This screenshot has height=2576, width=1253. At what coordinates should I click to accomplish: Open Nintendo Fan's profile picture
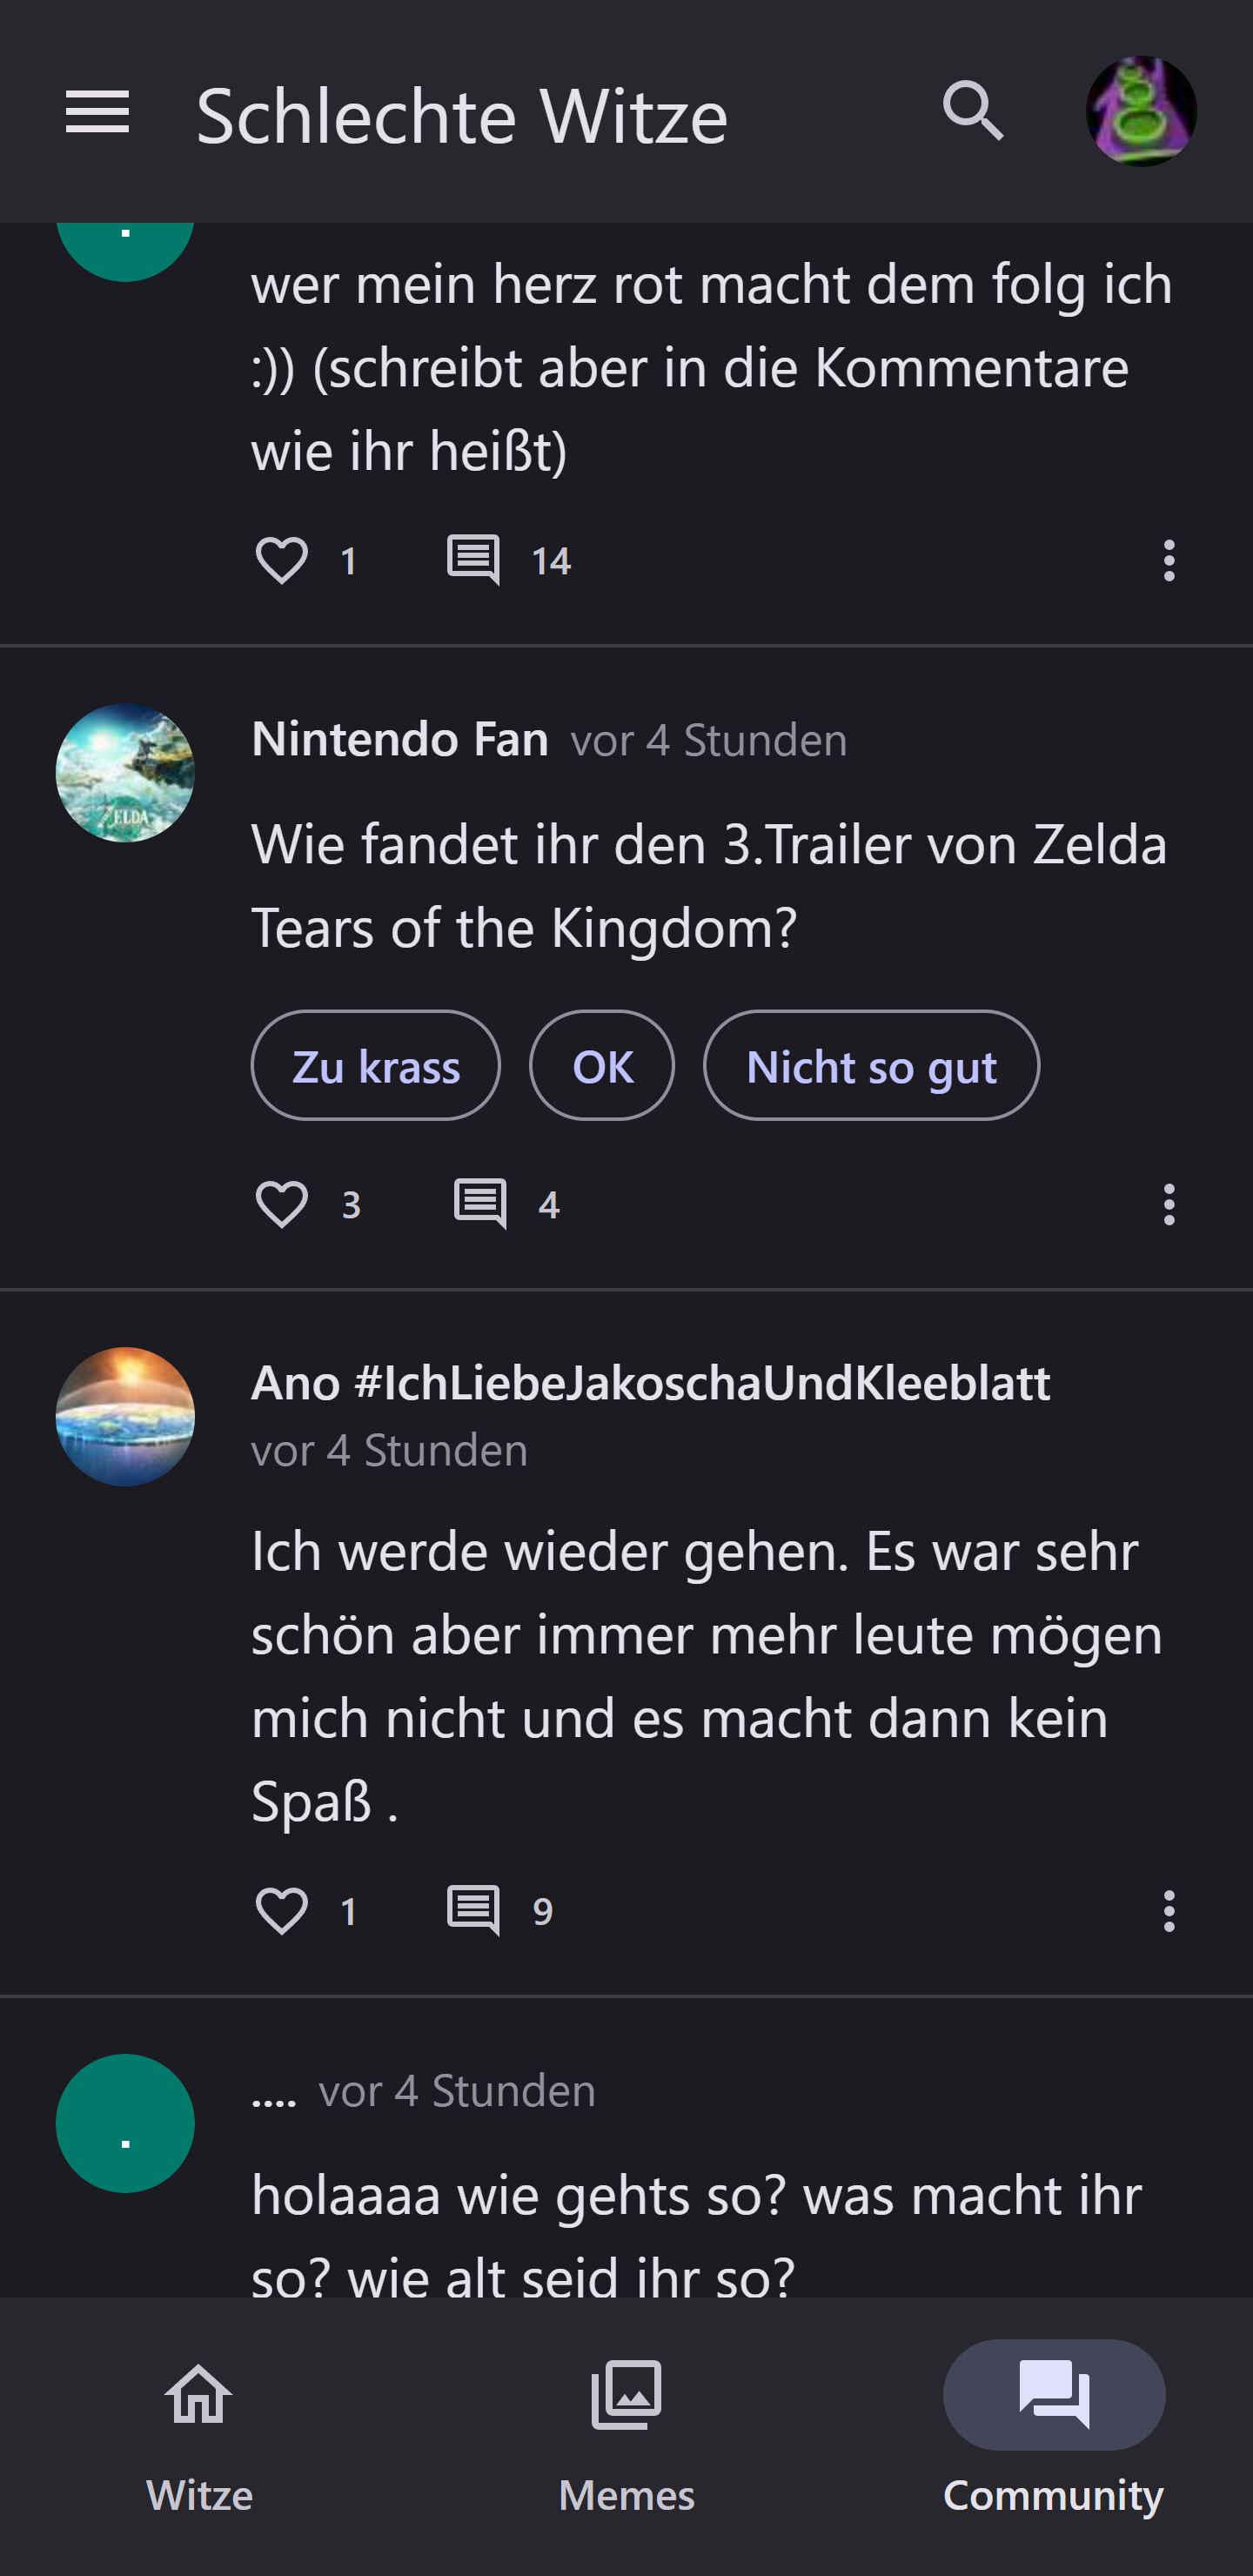[x=125, y=773]
